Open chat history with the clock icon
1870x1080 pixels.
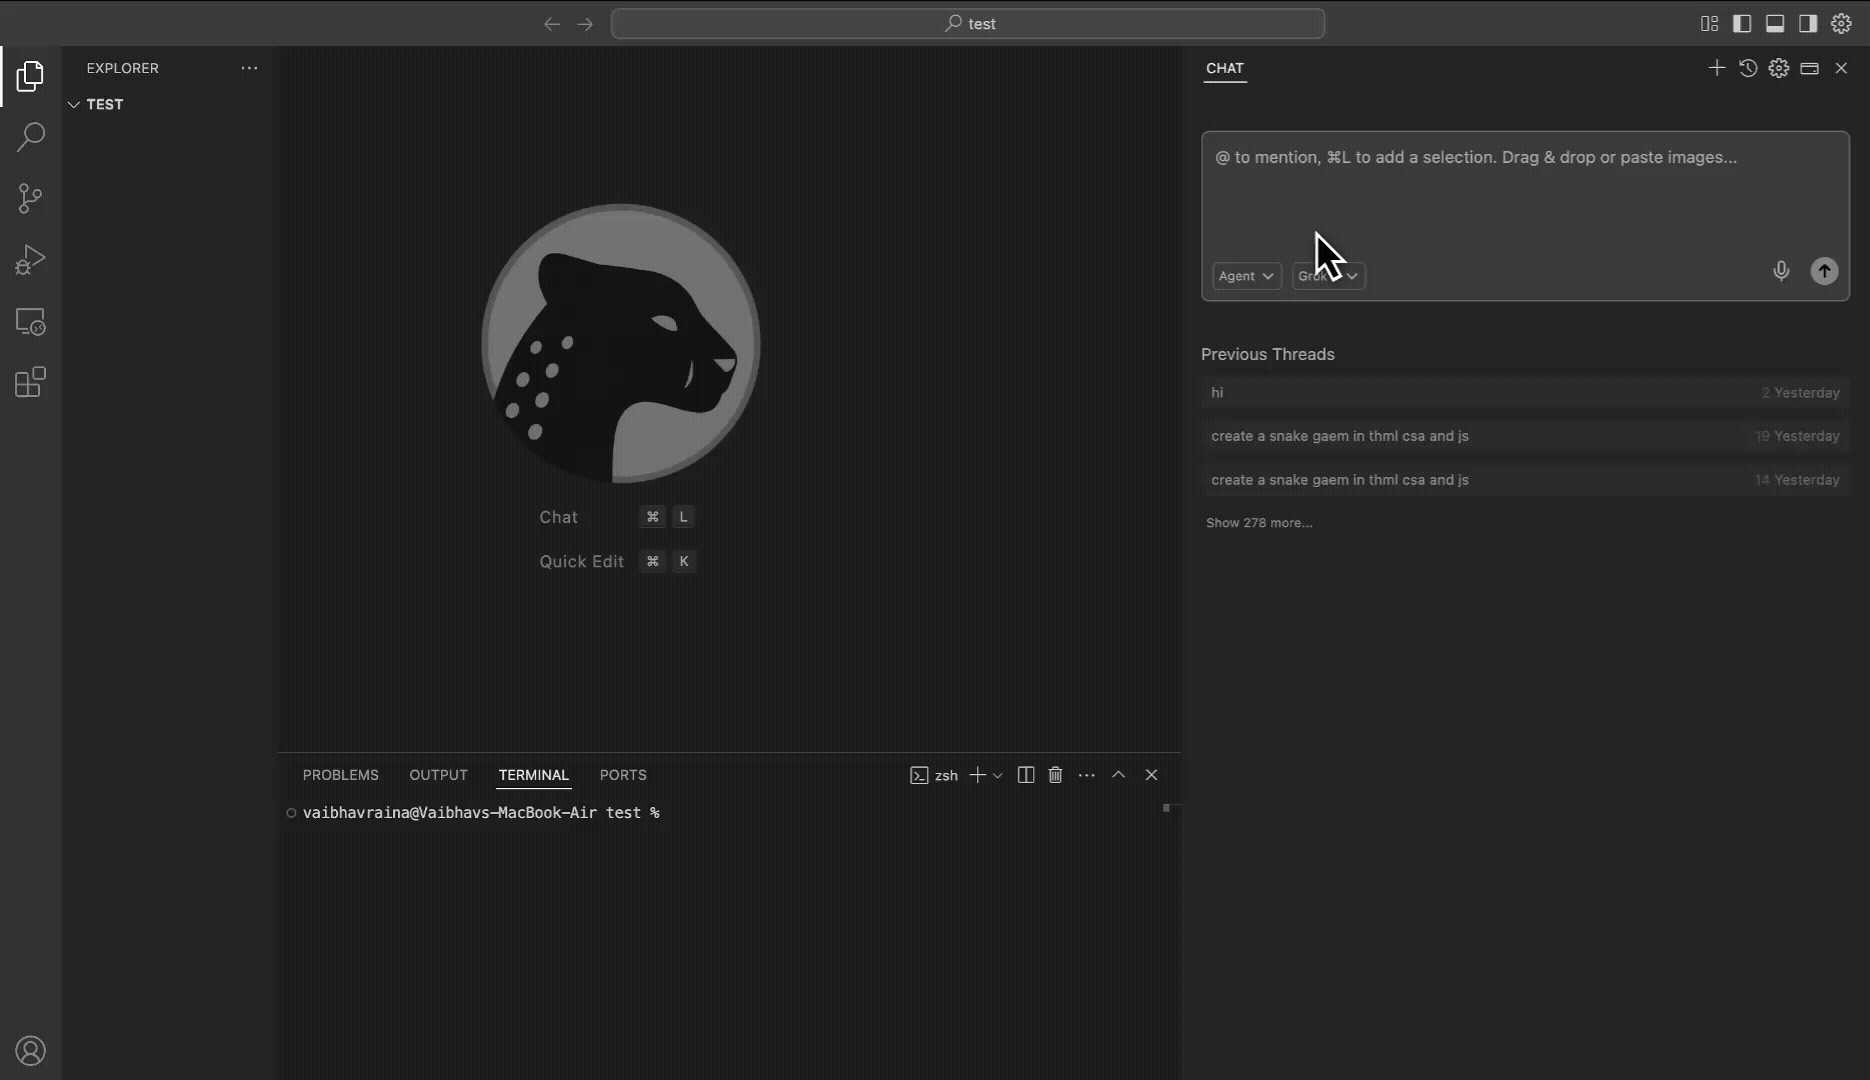(1748, 68)
